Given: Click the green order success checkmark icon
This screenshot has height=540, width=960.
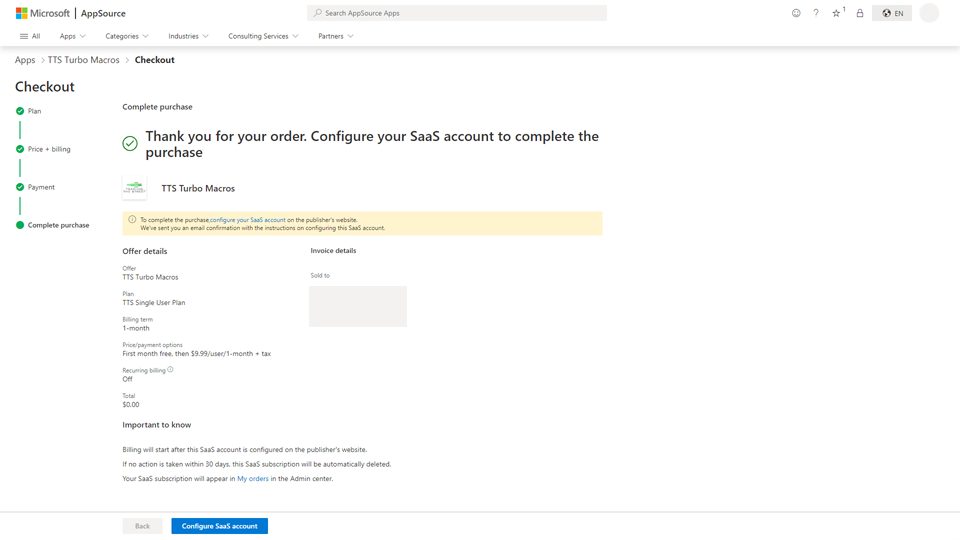Looking at the screenshot, I should pos(130,144).
